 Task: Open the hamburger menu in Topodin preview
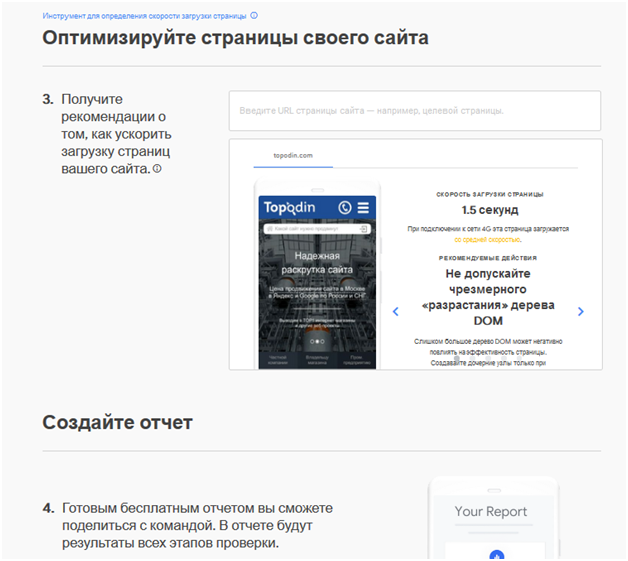(x=363, y=207)
